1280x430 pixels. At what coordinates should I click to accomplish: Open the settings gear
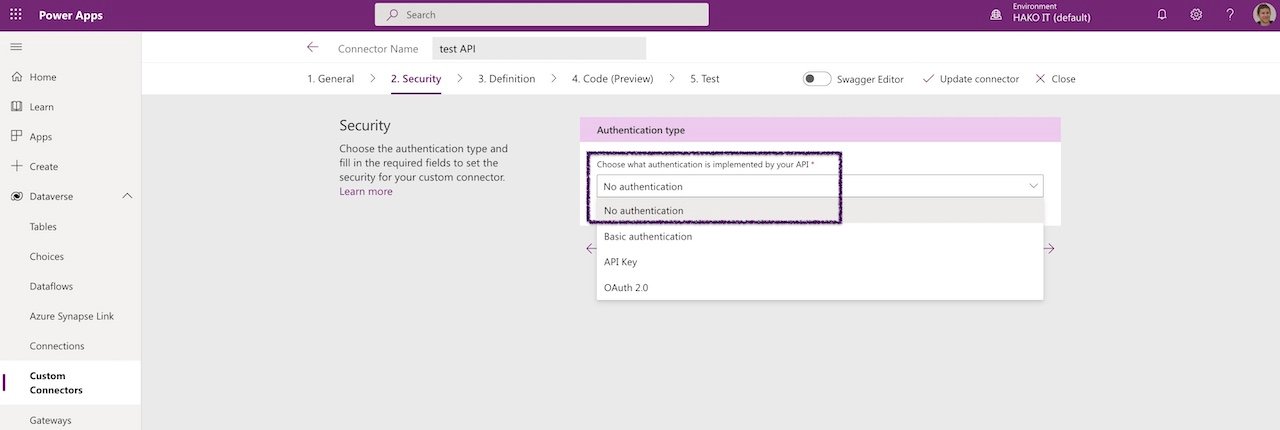click(x=1196, y=15)
